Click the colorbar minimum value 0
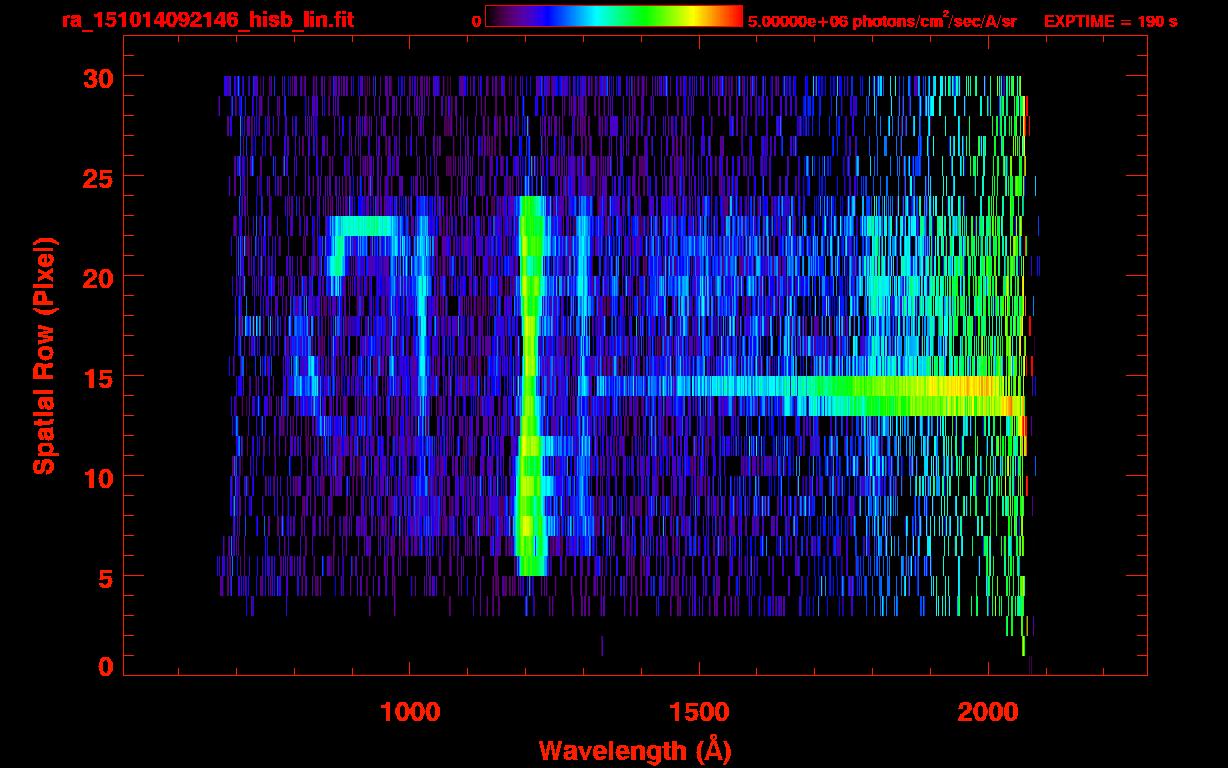Image resolution: width=1228 pixels, height=768 pixels. coord(476,20)
